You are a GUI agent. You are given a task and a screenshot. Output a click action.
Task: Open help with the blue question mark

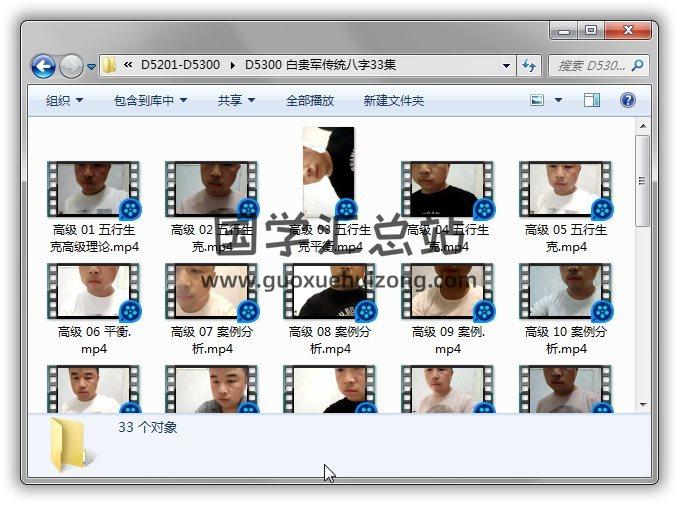click(627, 100)
